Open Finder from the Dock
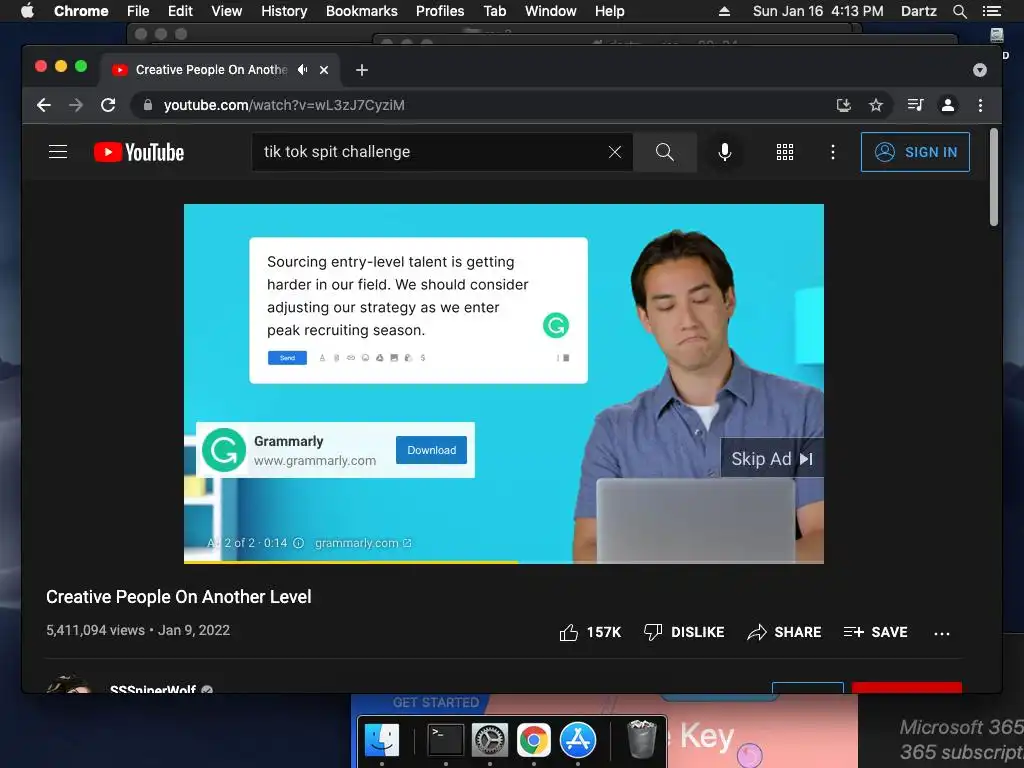 point(381,740)
